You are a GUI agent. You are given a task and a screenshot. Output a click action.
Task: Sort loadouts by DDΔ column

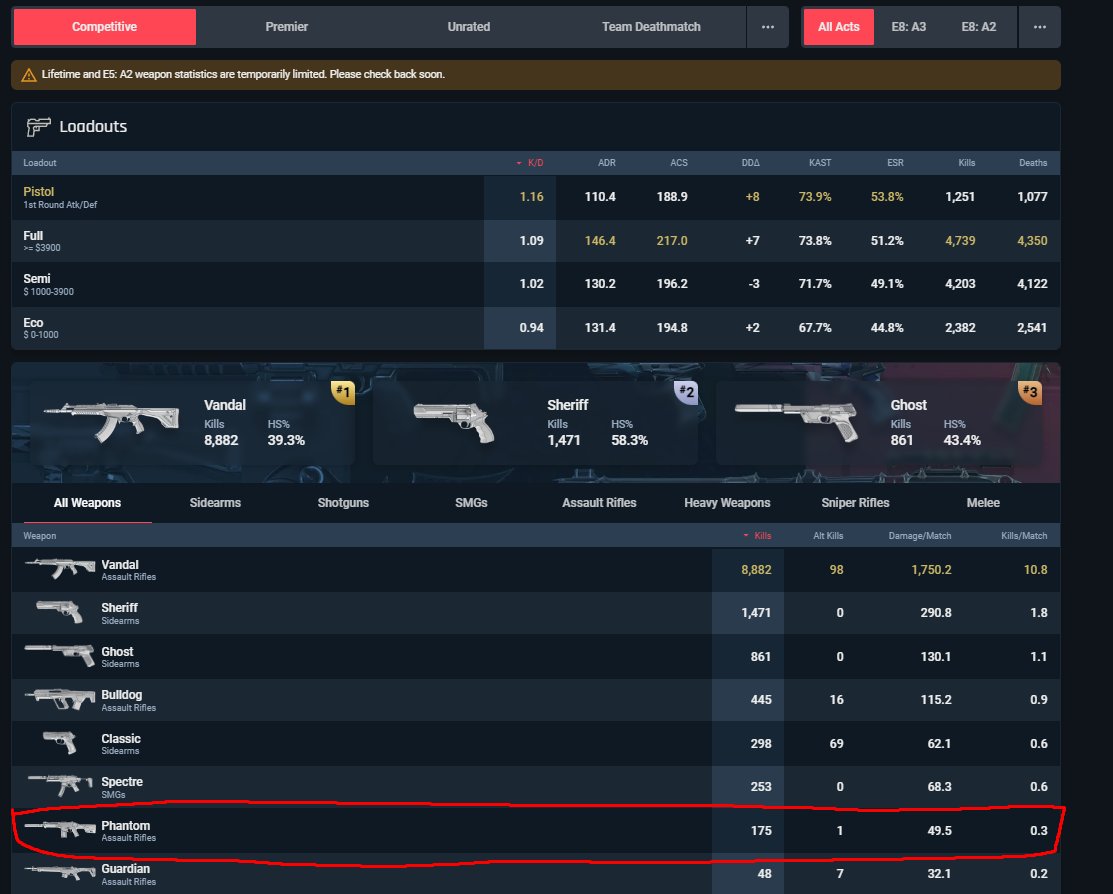tap(750, 163)
